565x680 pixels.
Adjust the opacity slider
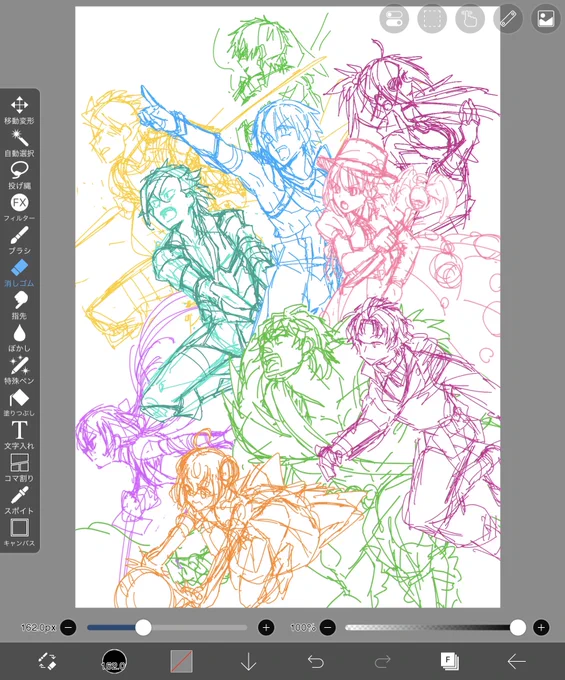(x=435, y=627)
